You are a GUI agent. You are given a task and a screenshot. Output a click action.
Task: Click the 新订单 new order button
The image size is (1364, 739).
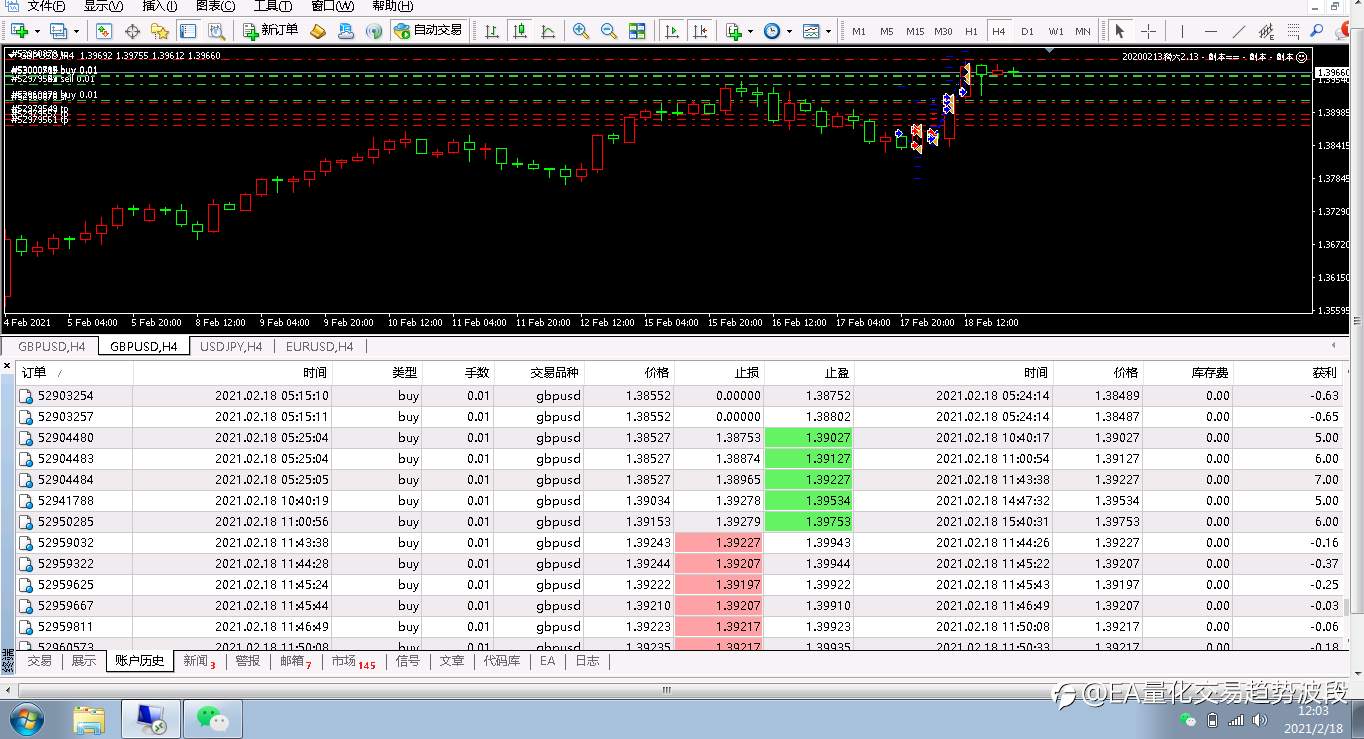click(x=270, y=31)
